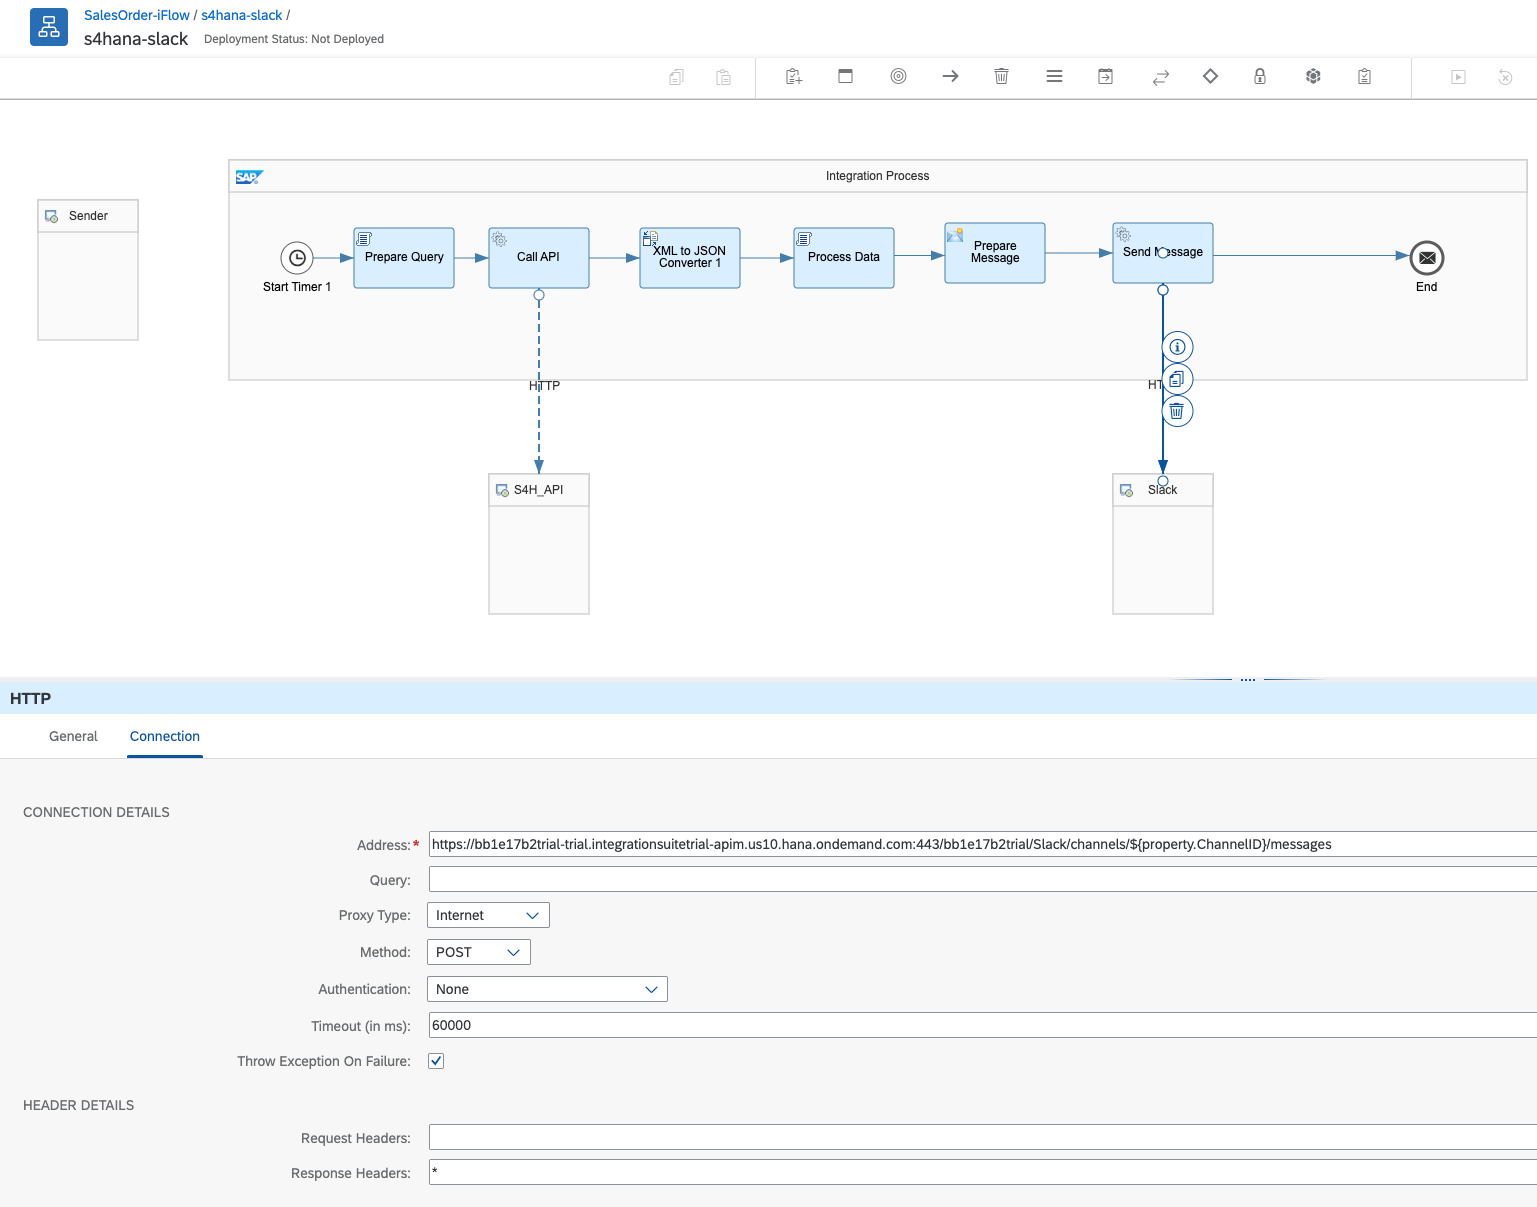The width and height of the screenshot is (1537, 1207).
Task: Click the Integration Process pool title
Action: [x=877, y=176]
